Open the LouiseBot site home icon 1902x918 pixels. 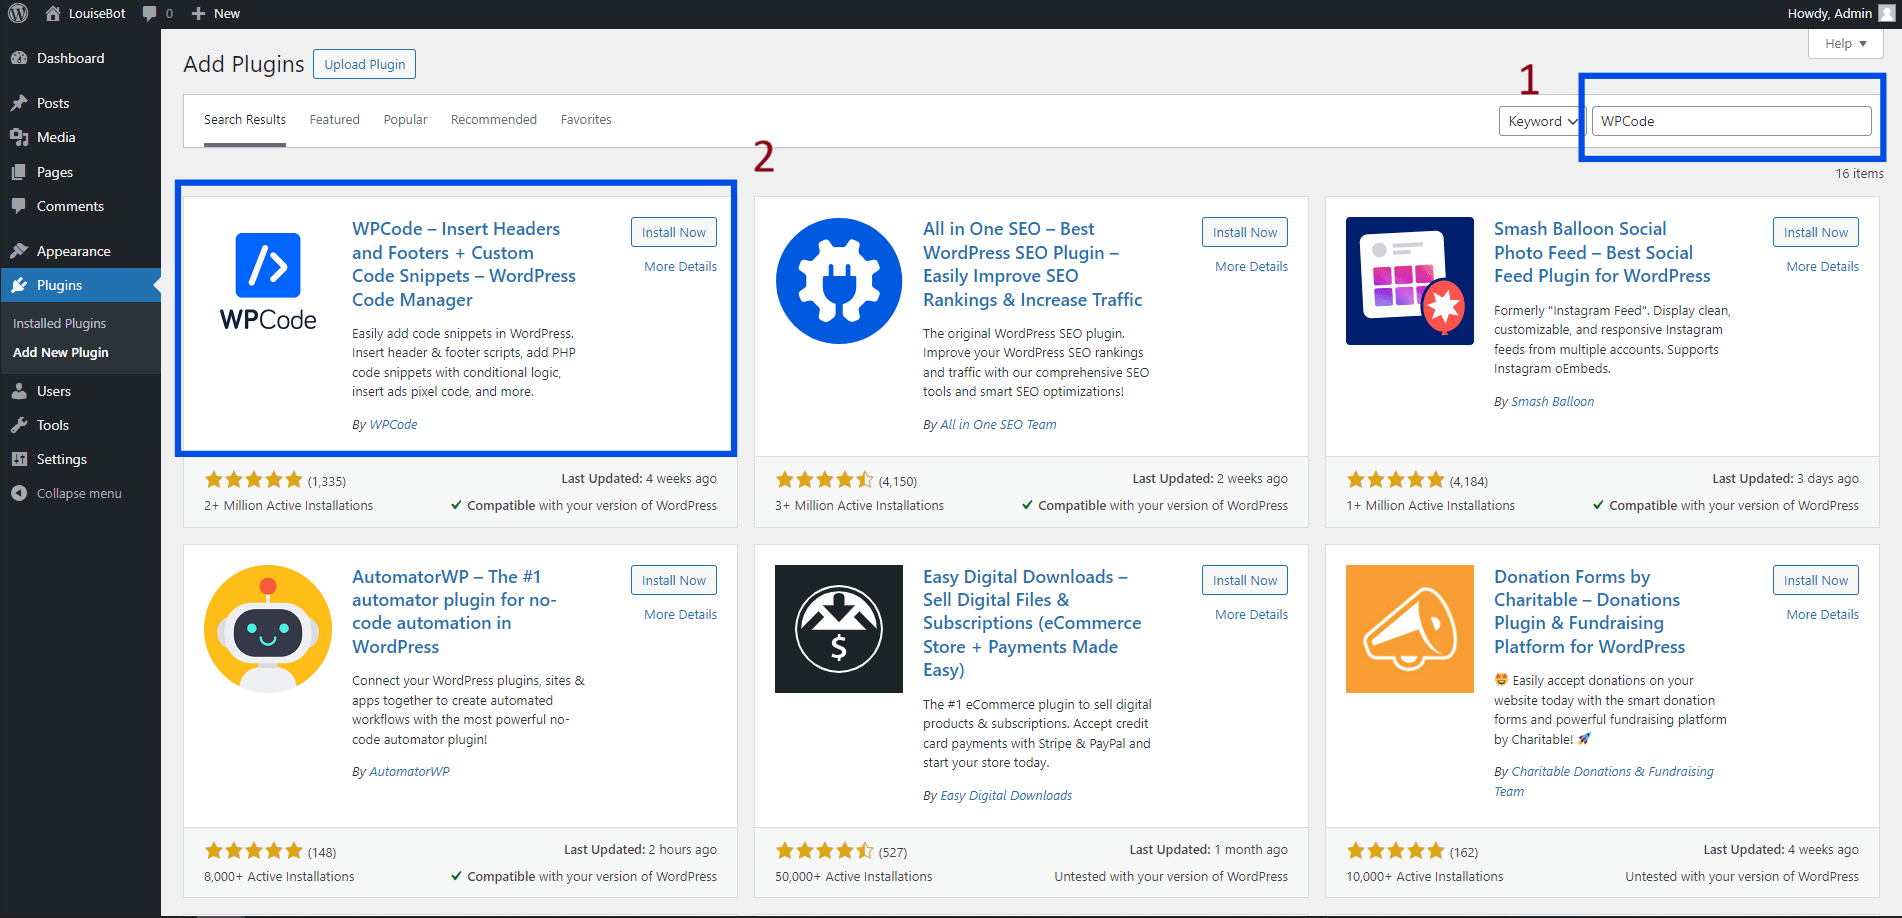click(53, 13)
